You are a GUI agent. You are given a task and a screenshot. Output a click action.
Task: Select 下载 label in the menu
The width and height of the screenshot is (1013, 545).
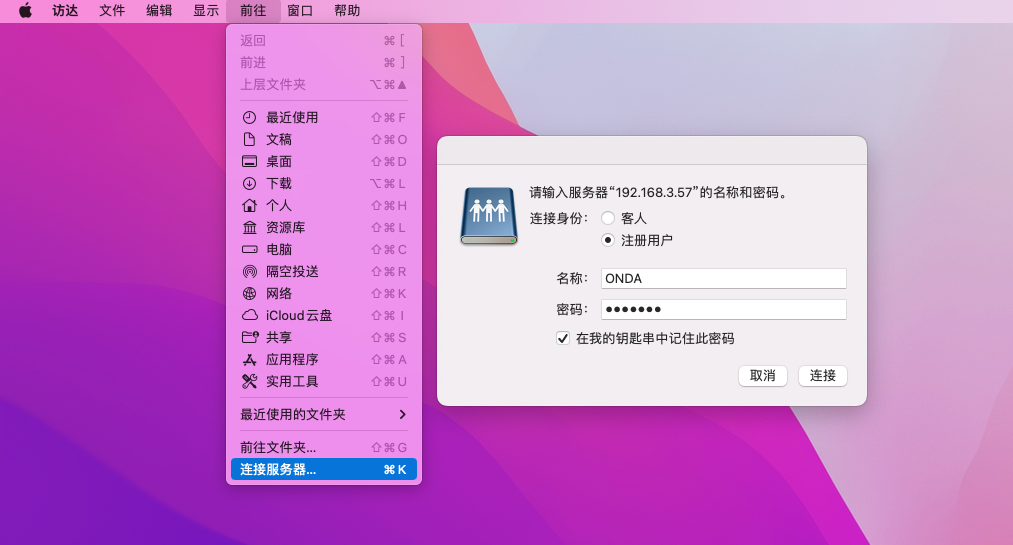[279, 183]
